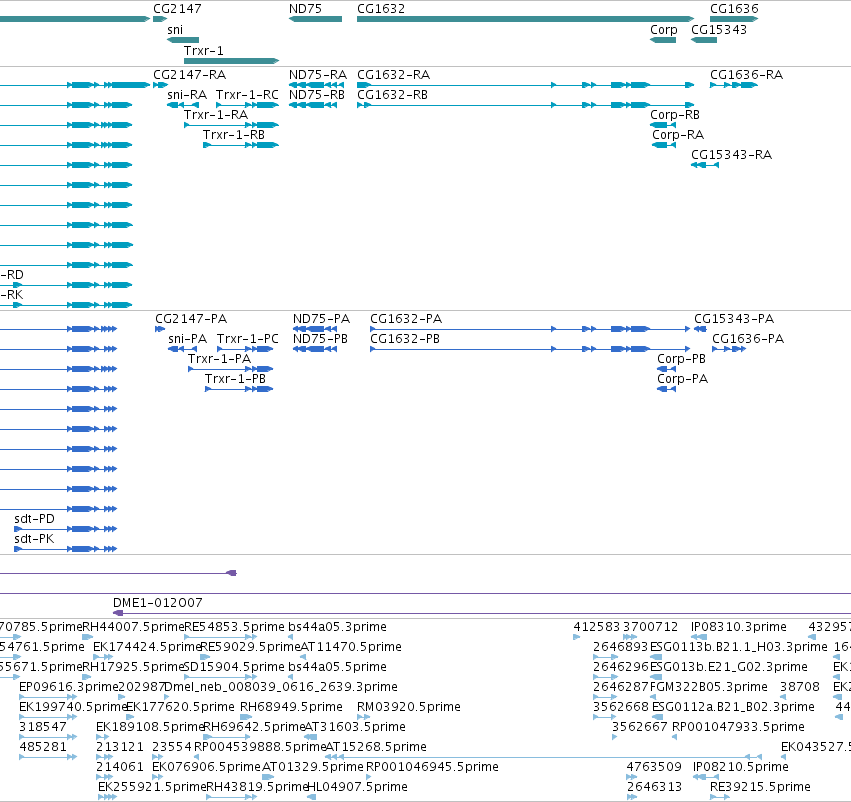This screenshot has height=802, width=851.
Task: Click the sdt-PD protein label
Action: [x=34, y=519]
